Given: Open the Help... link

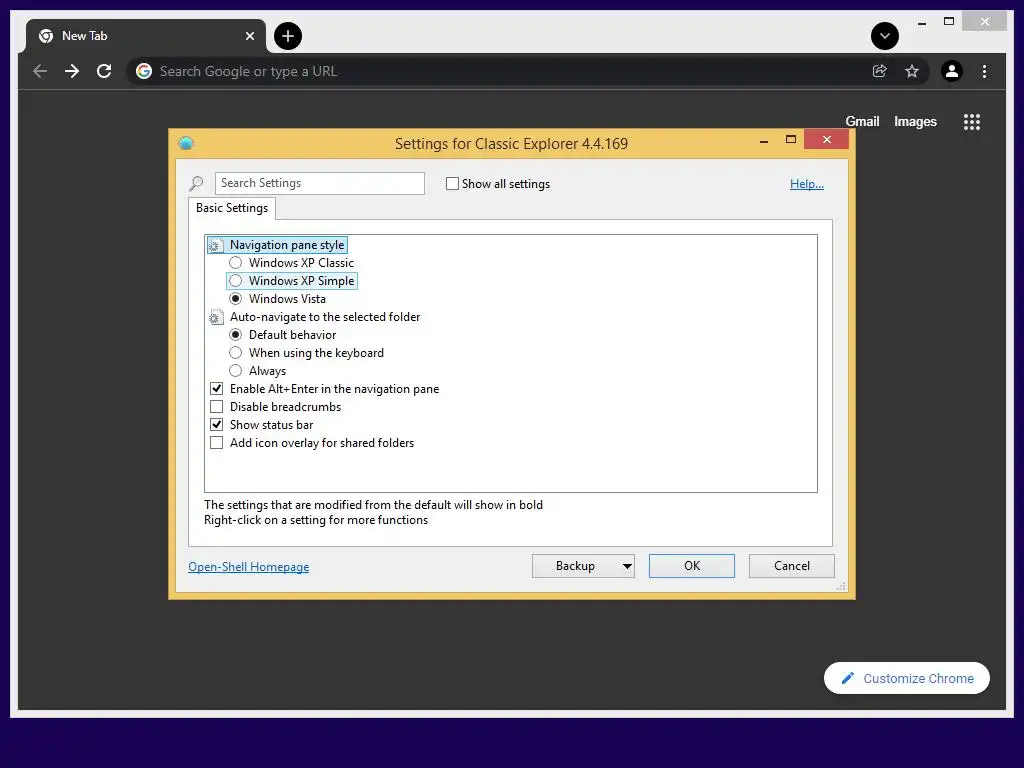Looking at the screenshot, I should tap(807, 184).
